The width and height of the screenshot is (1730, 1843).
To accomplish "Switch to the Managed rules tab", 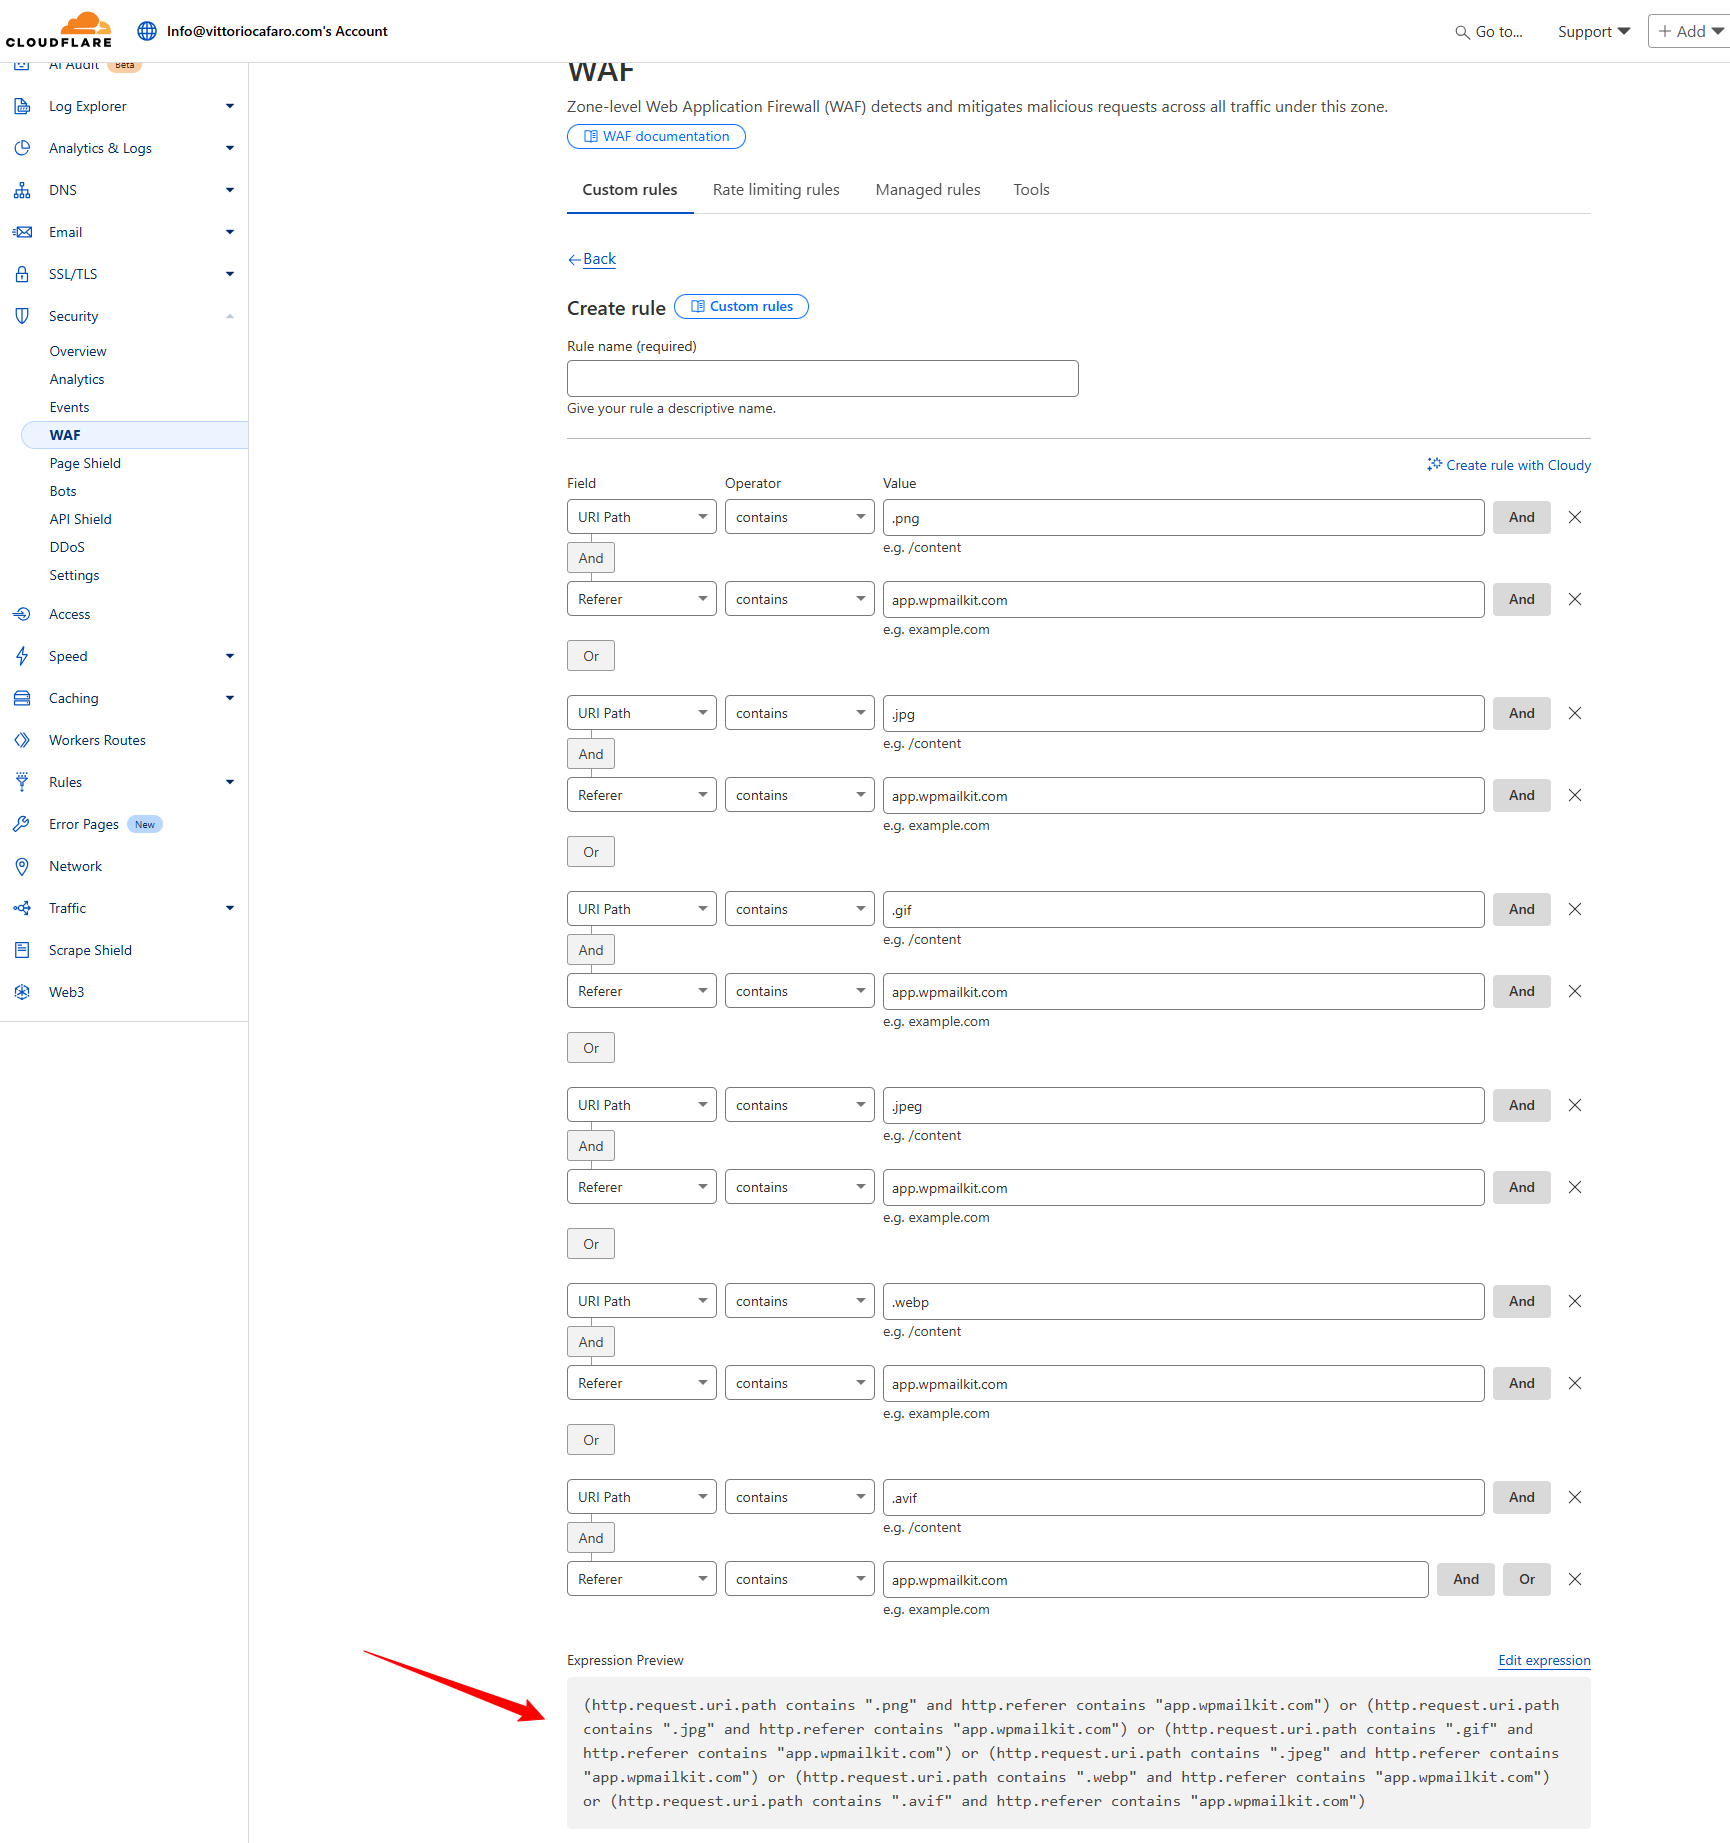I will tap(928, 190).
